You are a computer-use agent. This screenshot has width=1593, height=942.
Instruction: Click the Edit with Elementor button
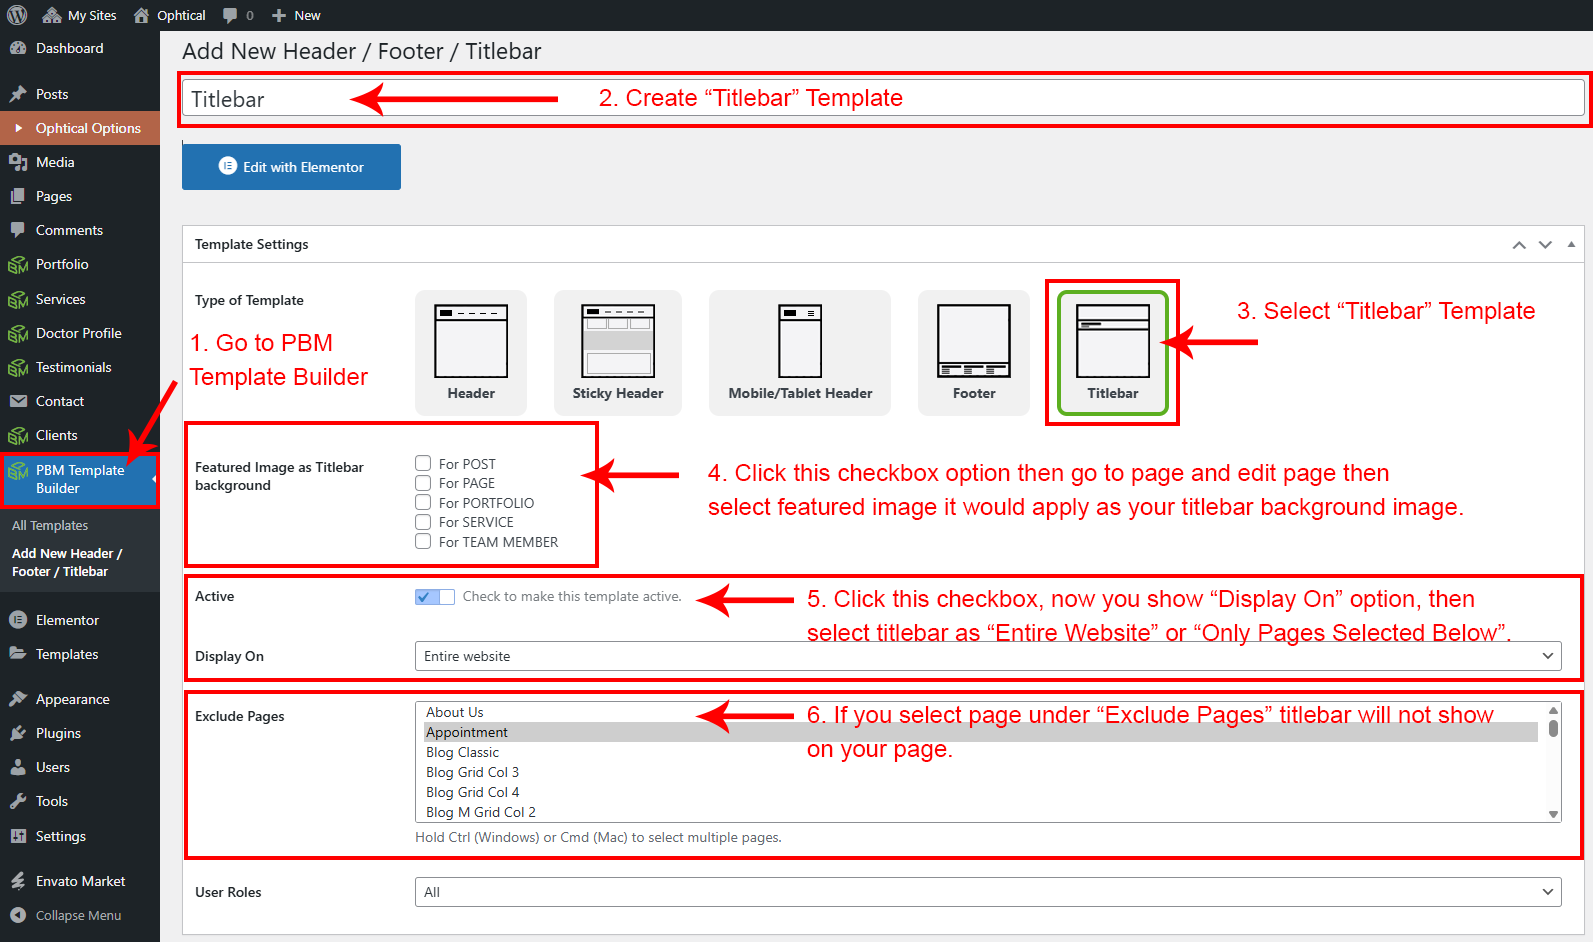[x=291, y=167]
